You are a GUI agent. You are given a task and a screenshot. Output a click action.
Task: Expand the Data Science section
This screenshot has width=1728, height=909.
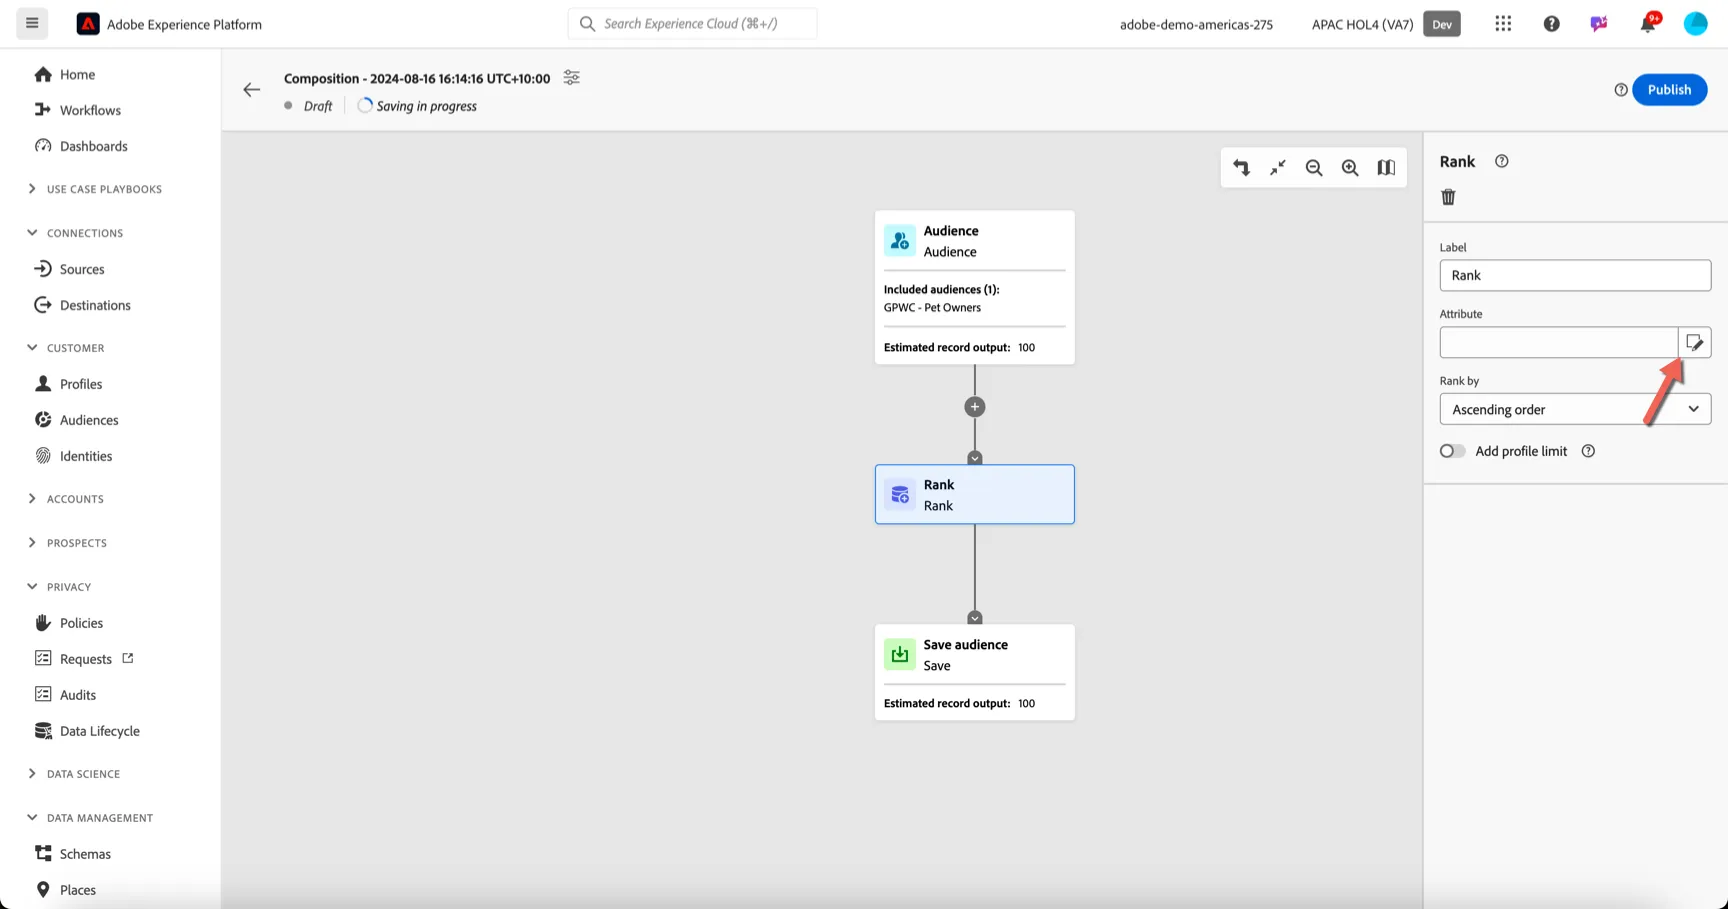pos(74,774)
